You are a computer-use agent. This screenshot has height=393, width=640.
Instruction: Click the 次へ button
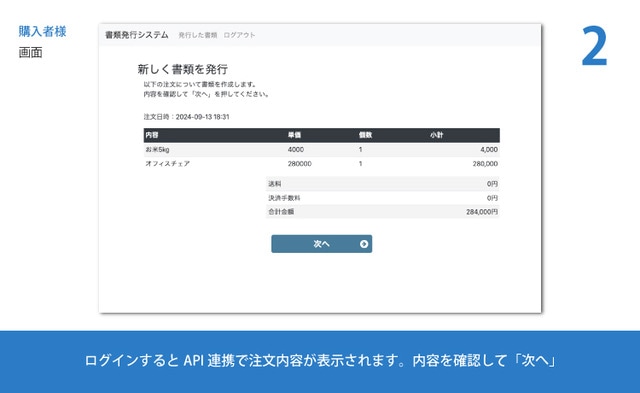click(x=322, y=244)
